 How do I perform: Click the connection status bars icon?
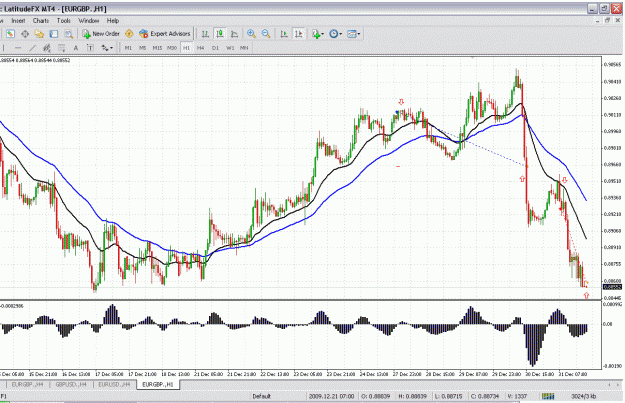(x=548, y=396)
